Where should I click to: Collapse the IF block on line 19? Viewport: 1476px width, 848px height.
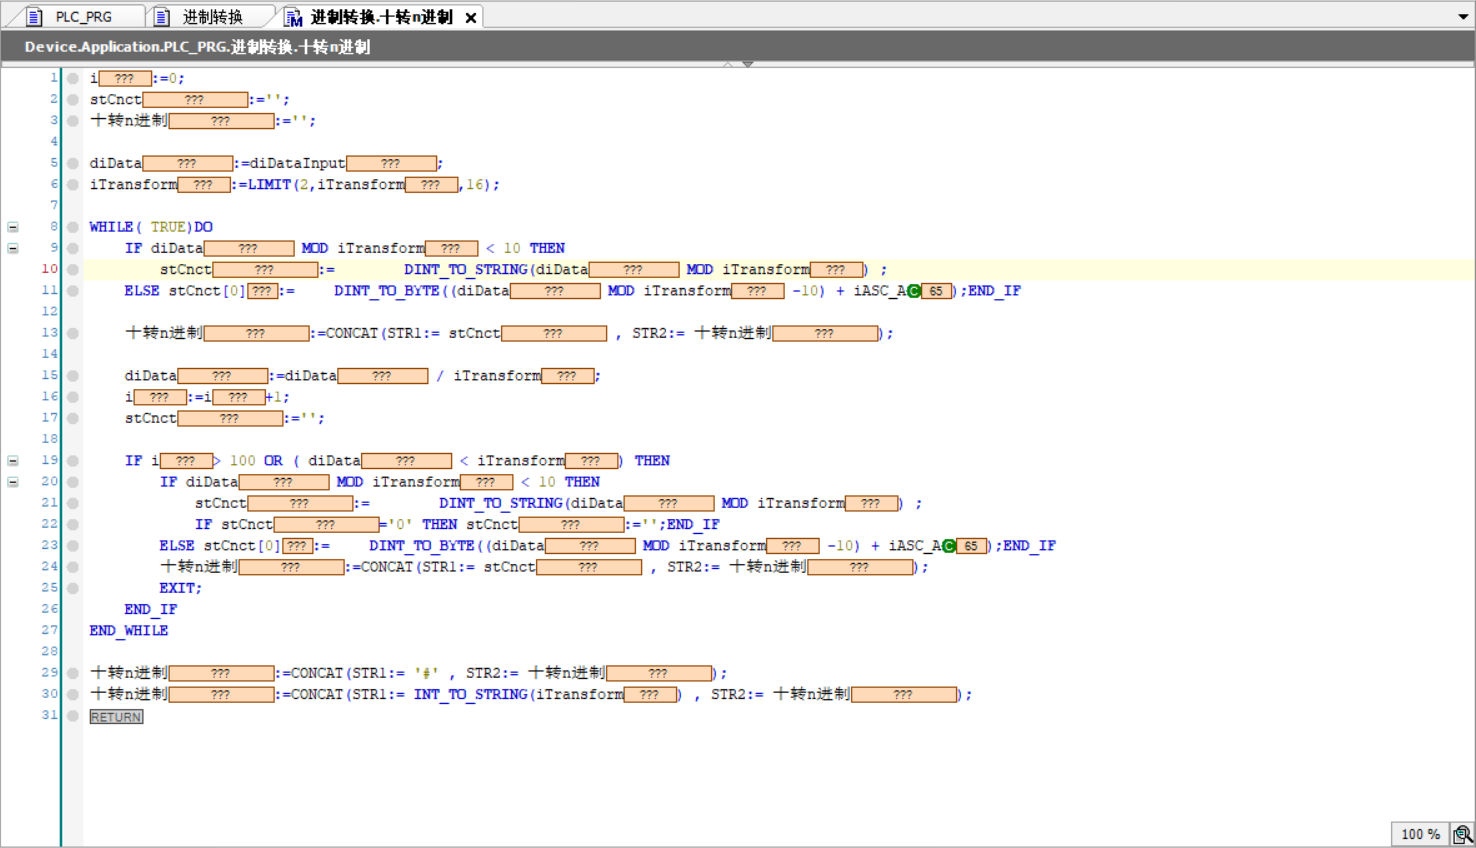click(13, 461)
